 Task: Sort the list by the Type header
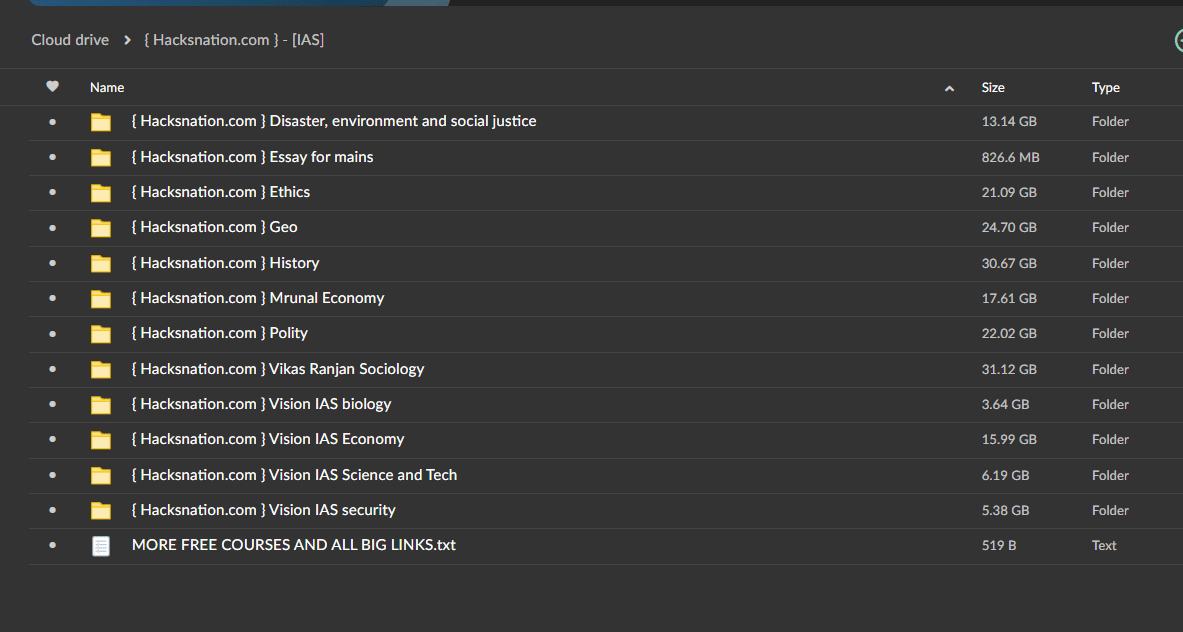pos(1105,87)
